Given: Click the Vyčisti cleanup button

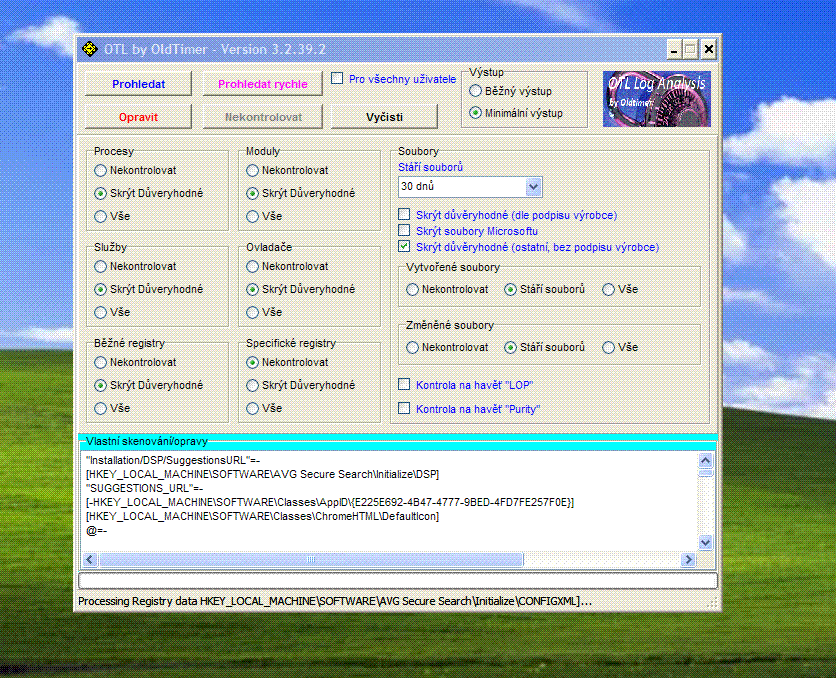Looking at the screenshot, I should tap(384, 117).
